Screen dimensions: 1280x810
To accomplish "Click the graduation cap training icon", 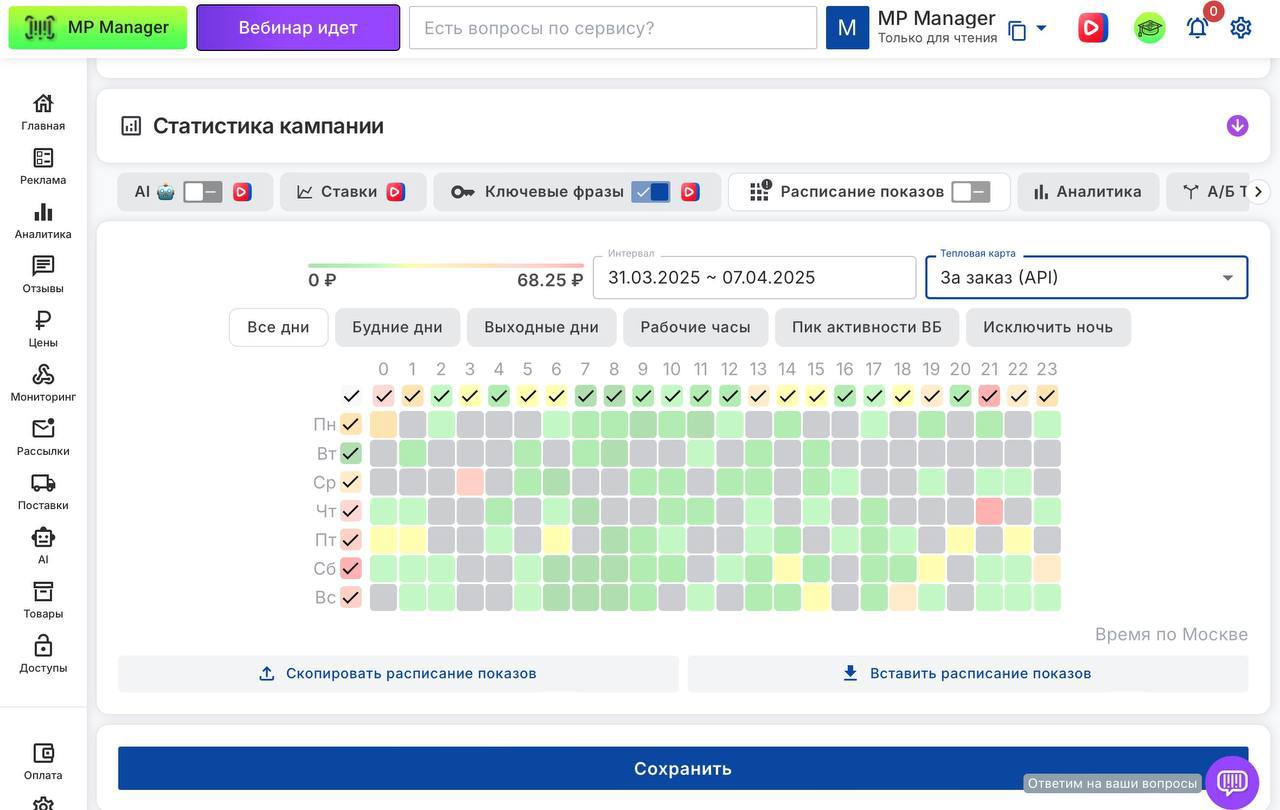I will (x=1149, y=28).
